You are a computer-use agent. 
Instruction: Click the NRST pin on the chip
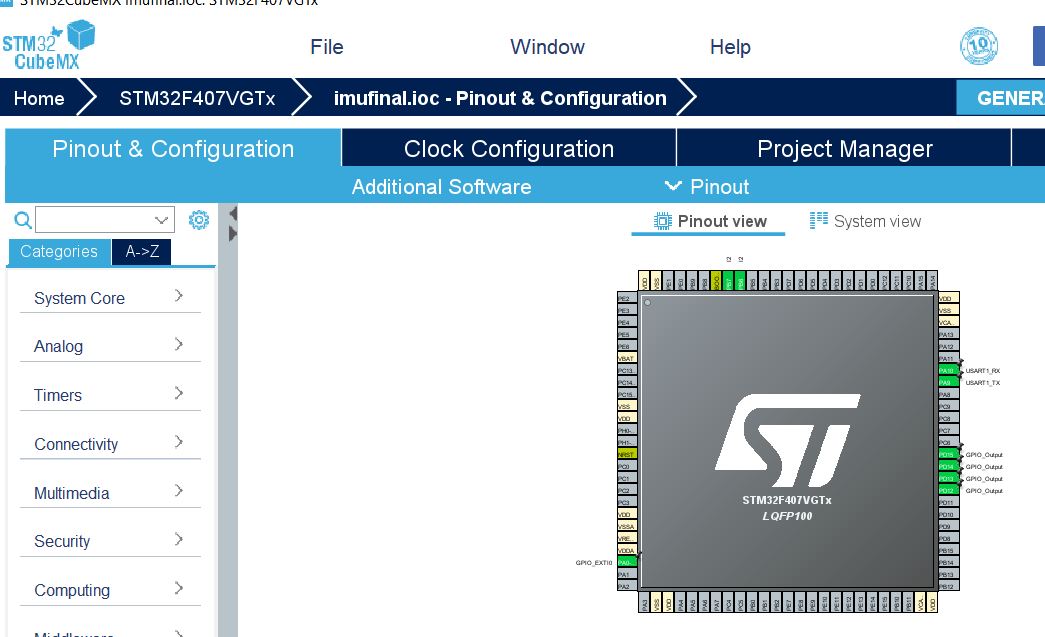point(627,454)
